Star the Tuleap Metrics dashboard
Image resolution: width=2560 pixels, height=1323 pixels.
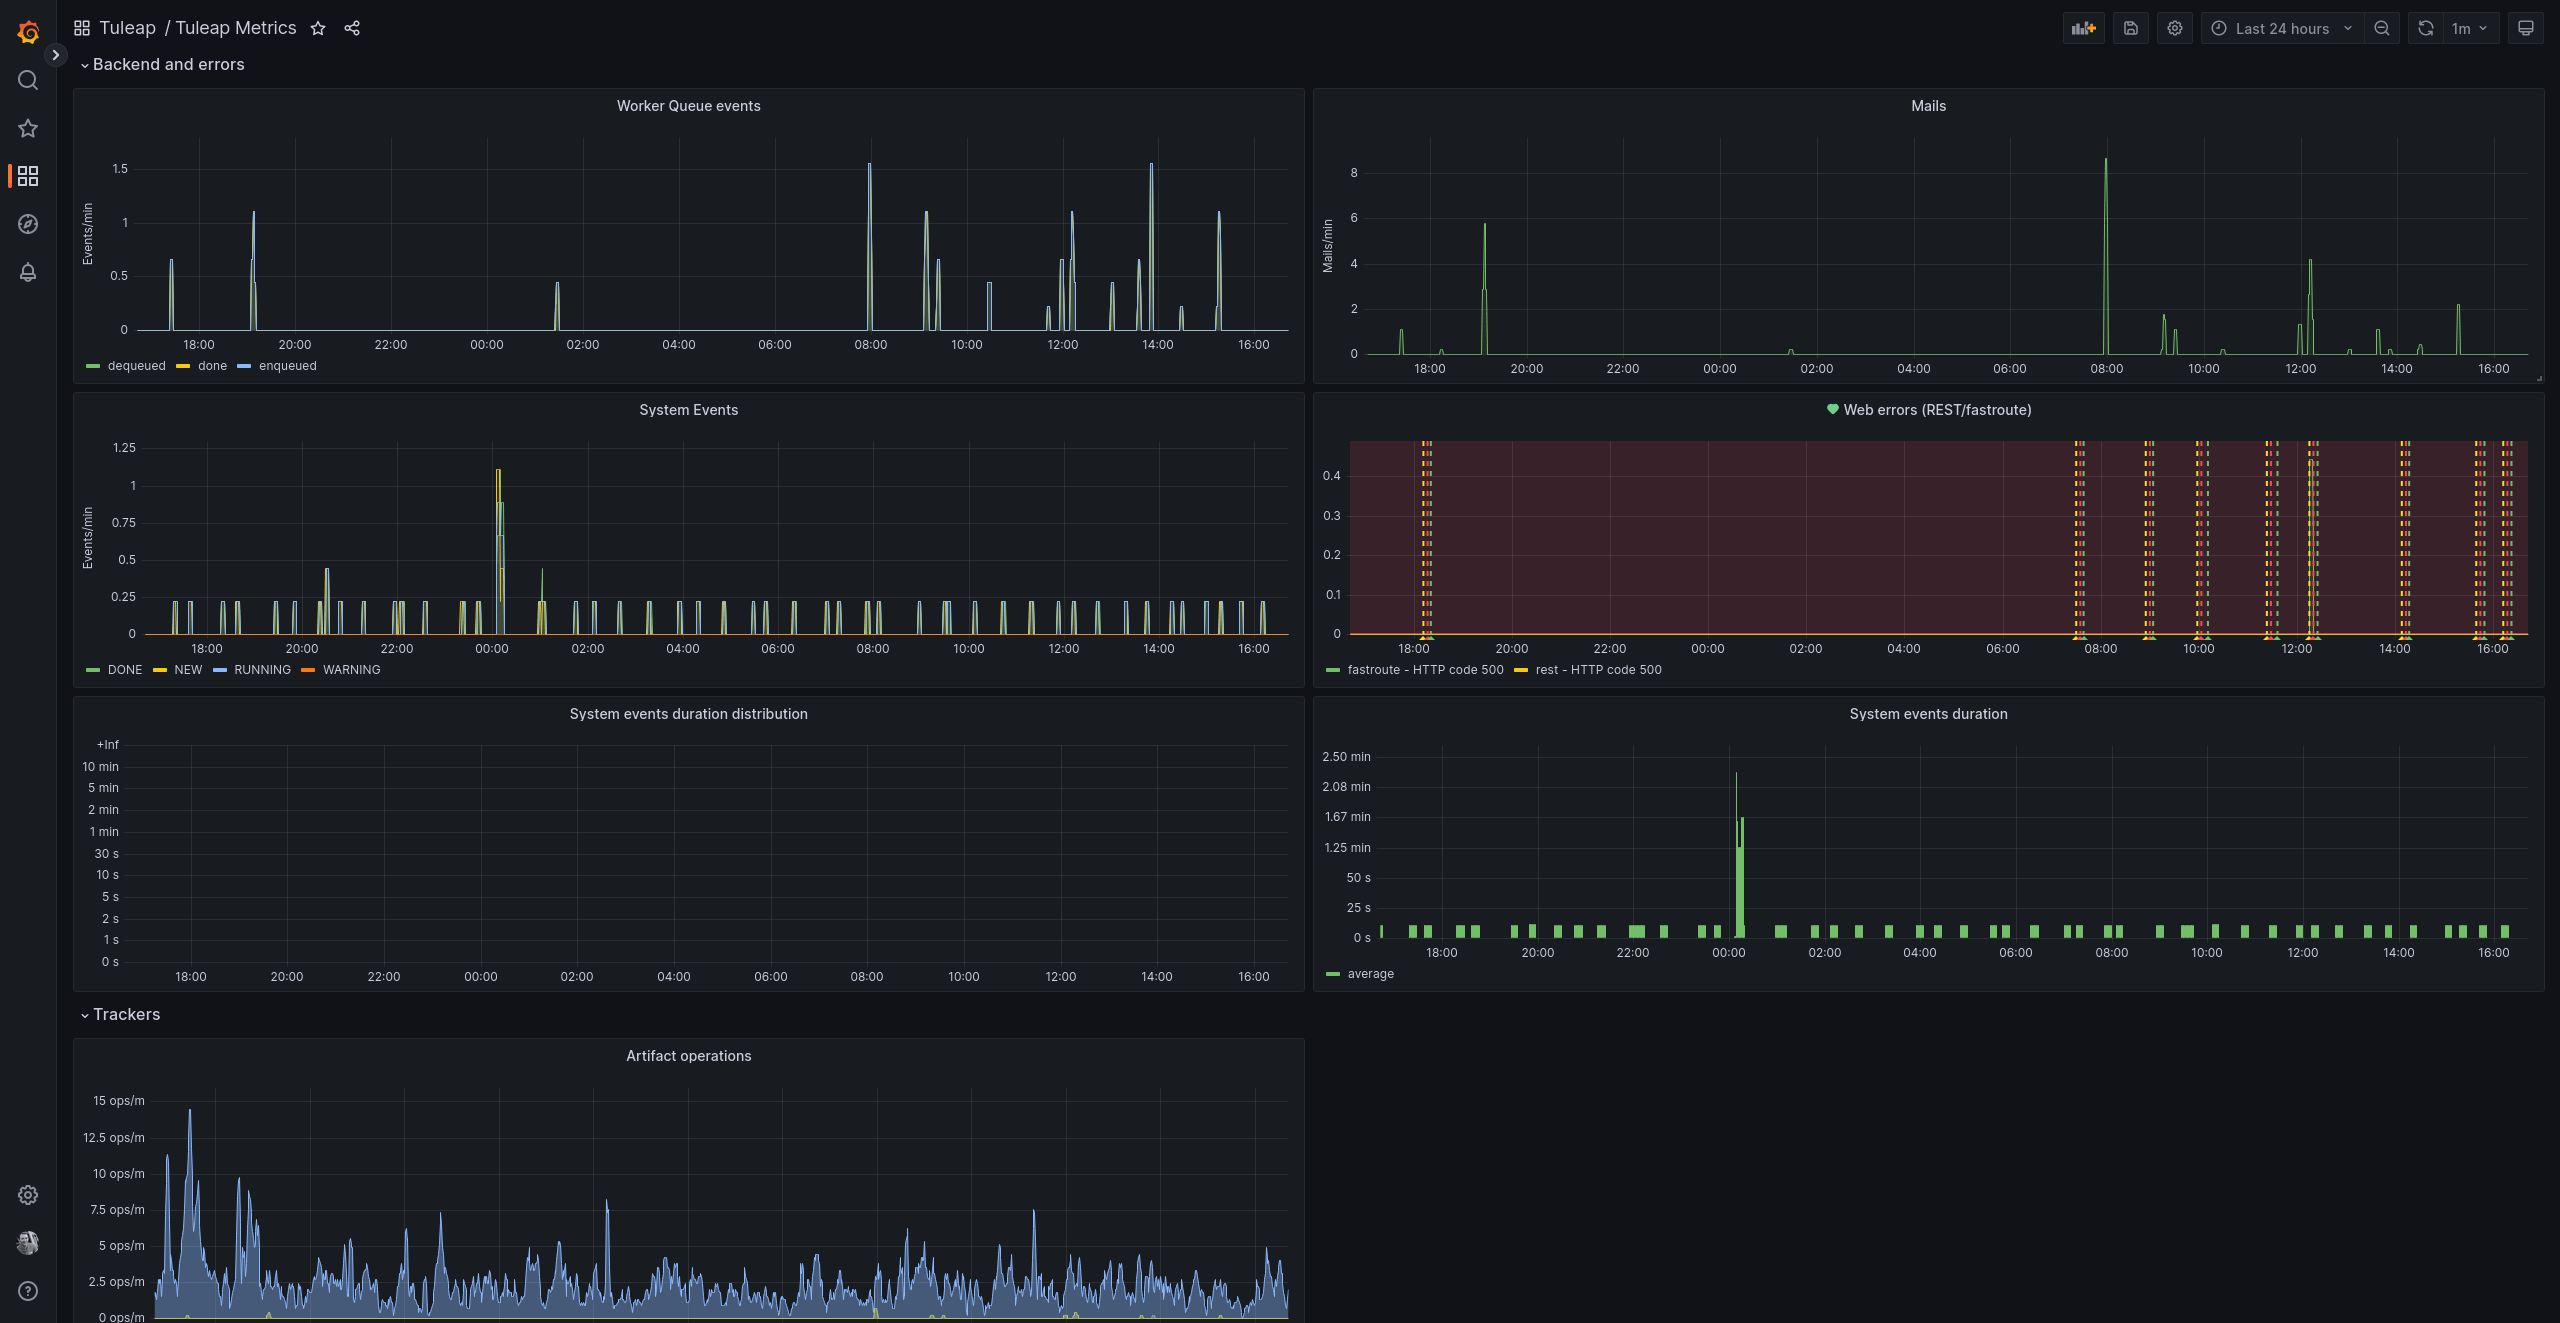point(318,28)
